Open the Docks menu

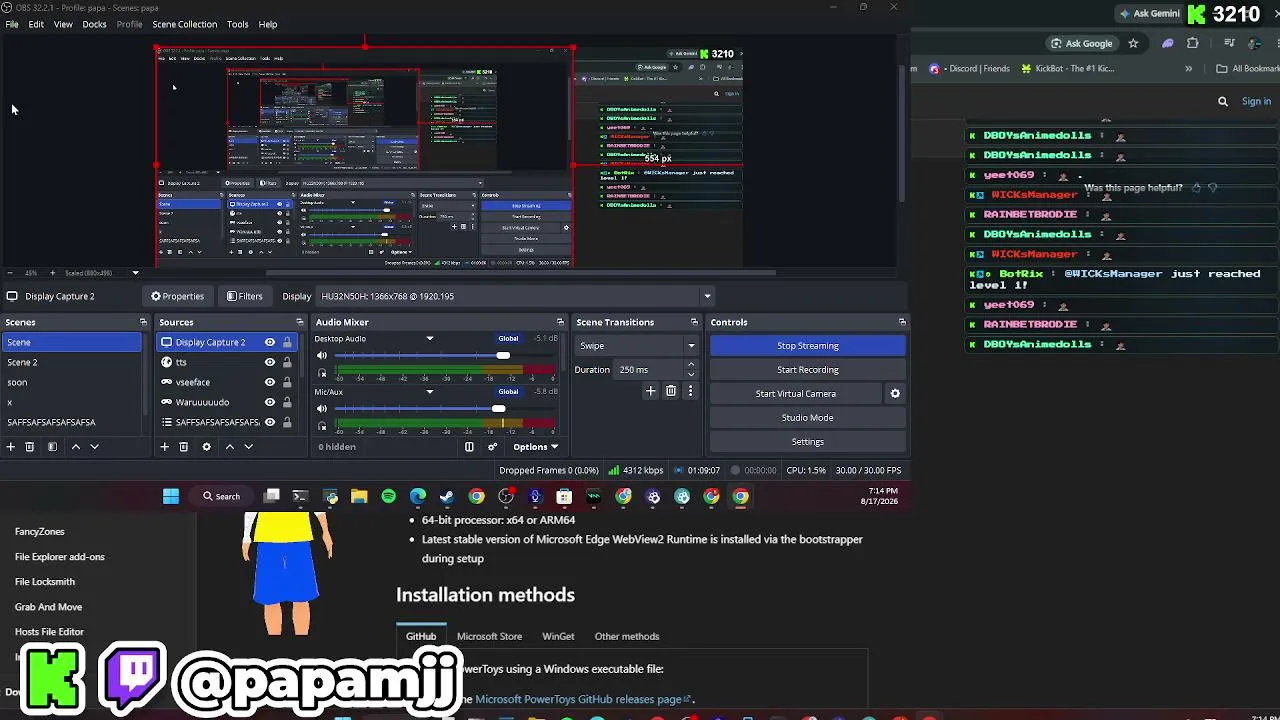(94, 24)
